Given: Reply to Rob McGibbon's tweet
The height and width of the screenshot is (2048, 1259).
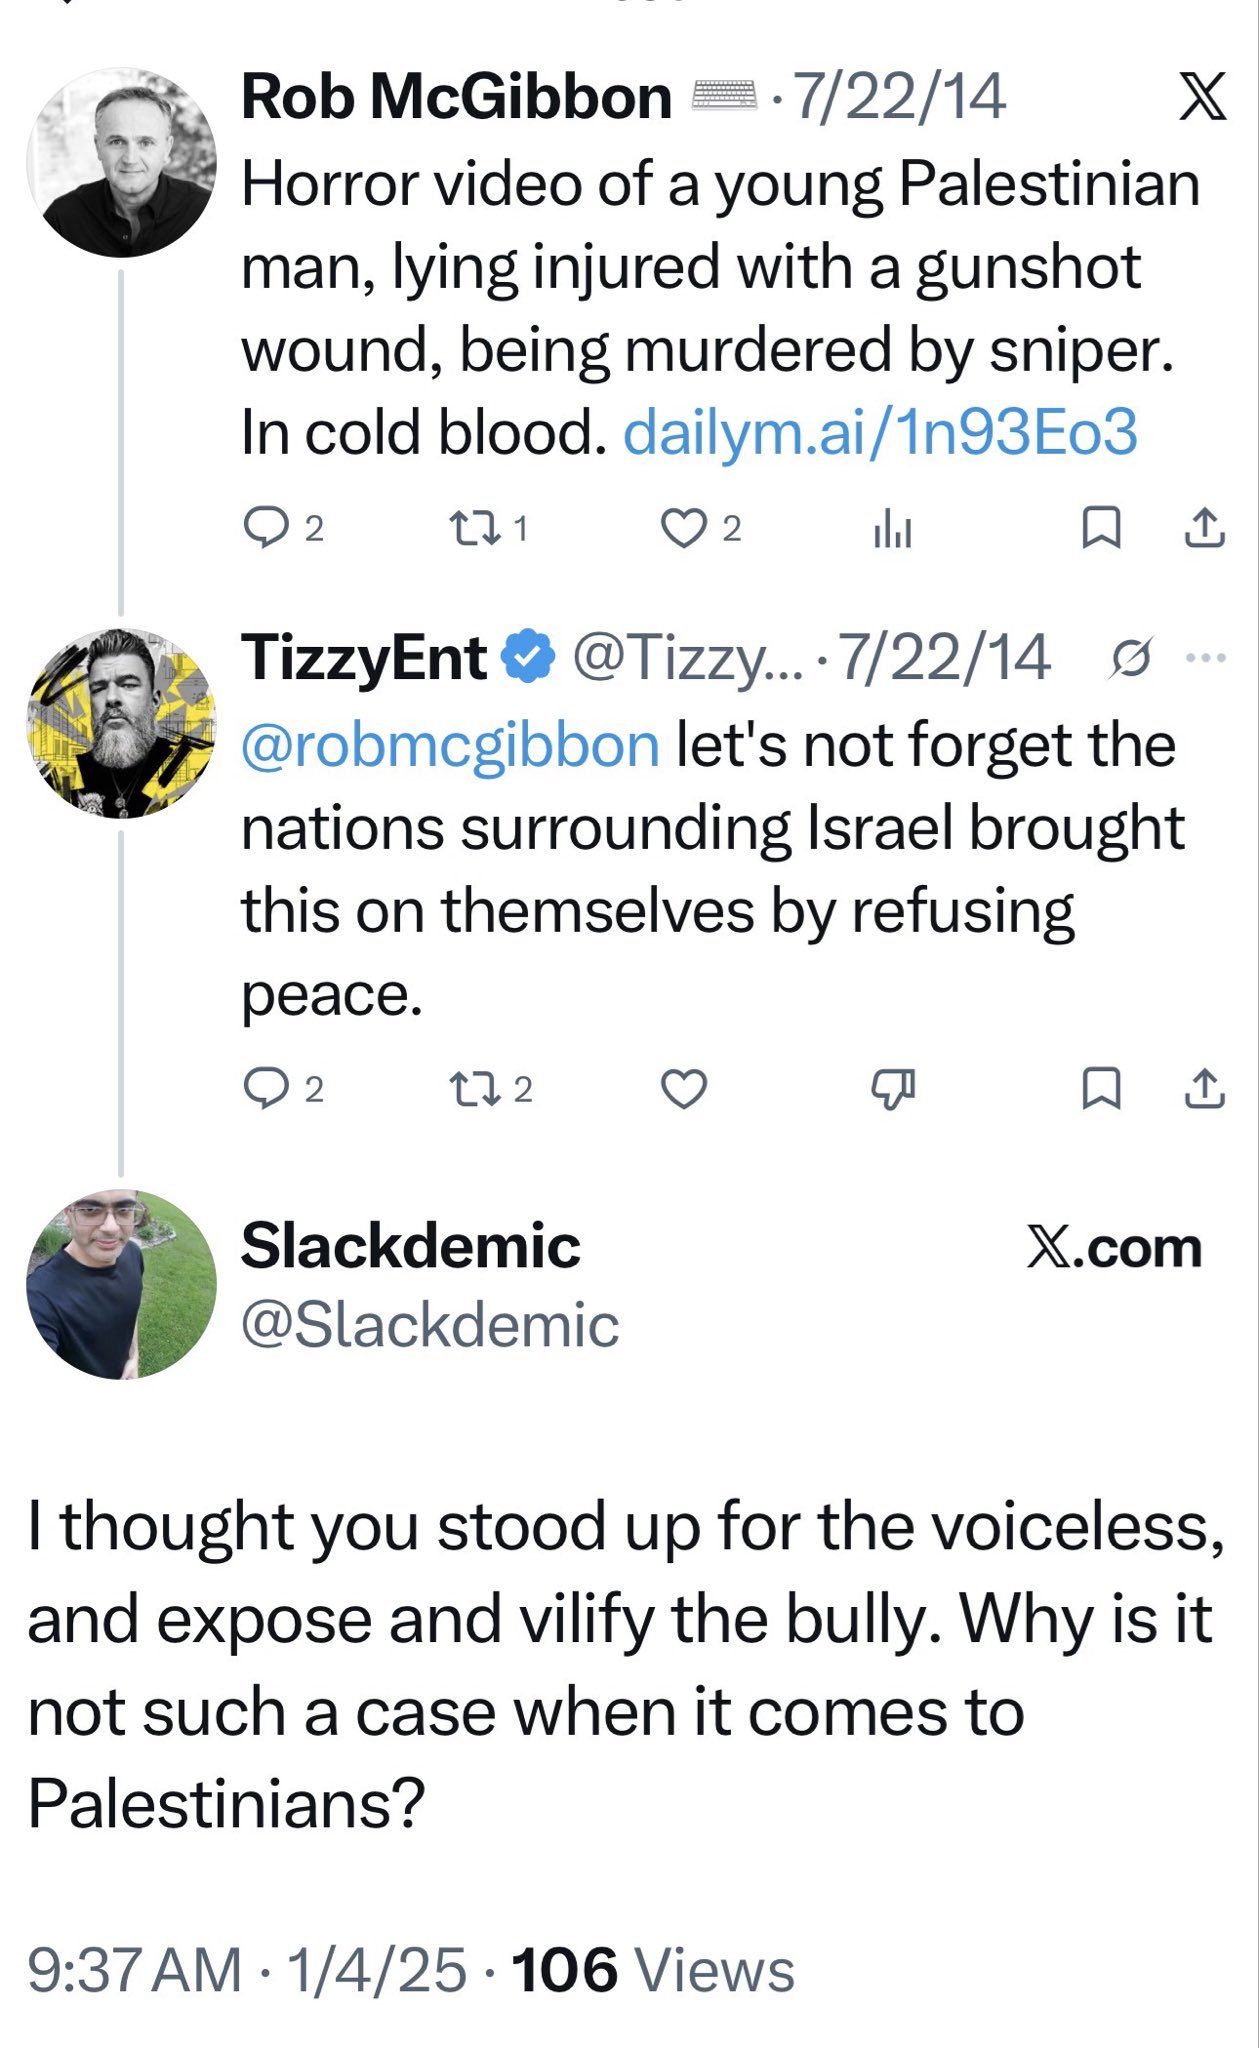Looking at the screenshot, I should [x=266, y=528].
